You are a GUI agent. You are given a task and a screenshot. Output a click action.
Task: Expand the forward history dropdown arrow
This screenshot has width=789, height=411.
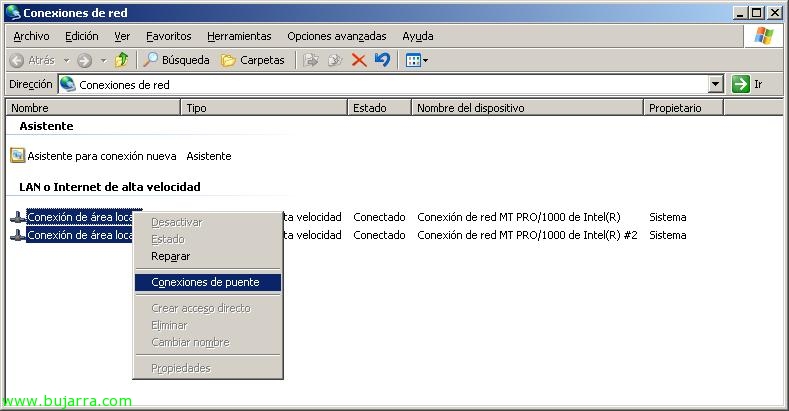[103, 60]
